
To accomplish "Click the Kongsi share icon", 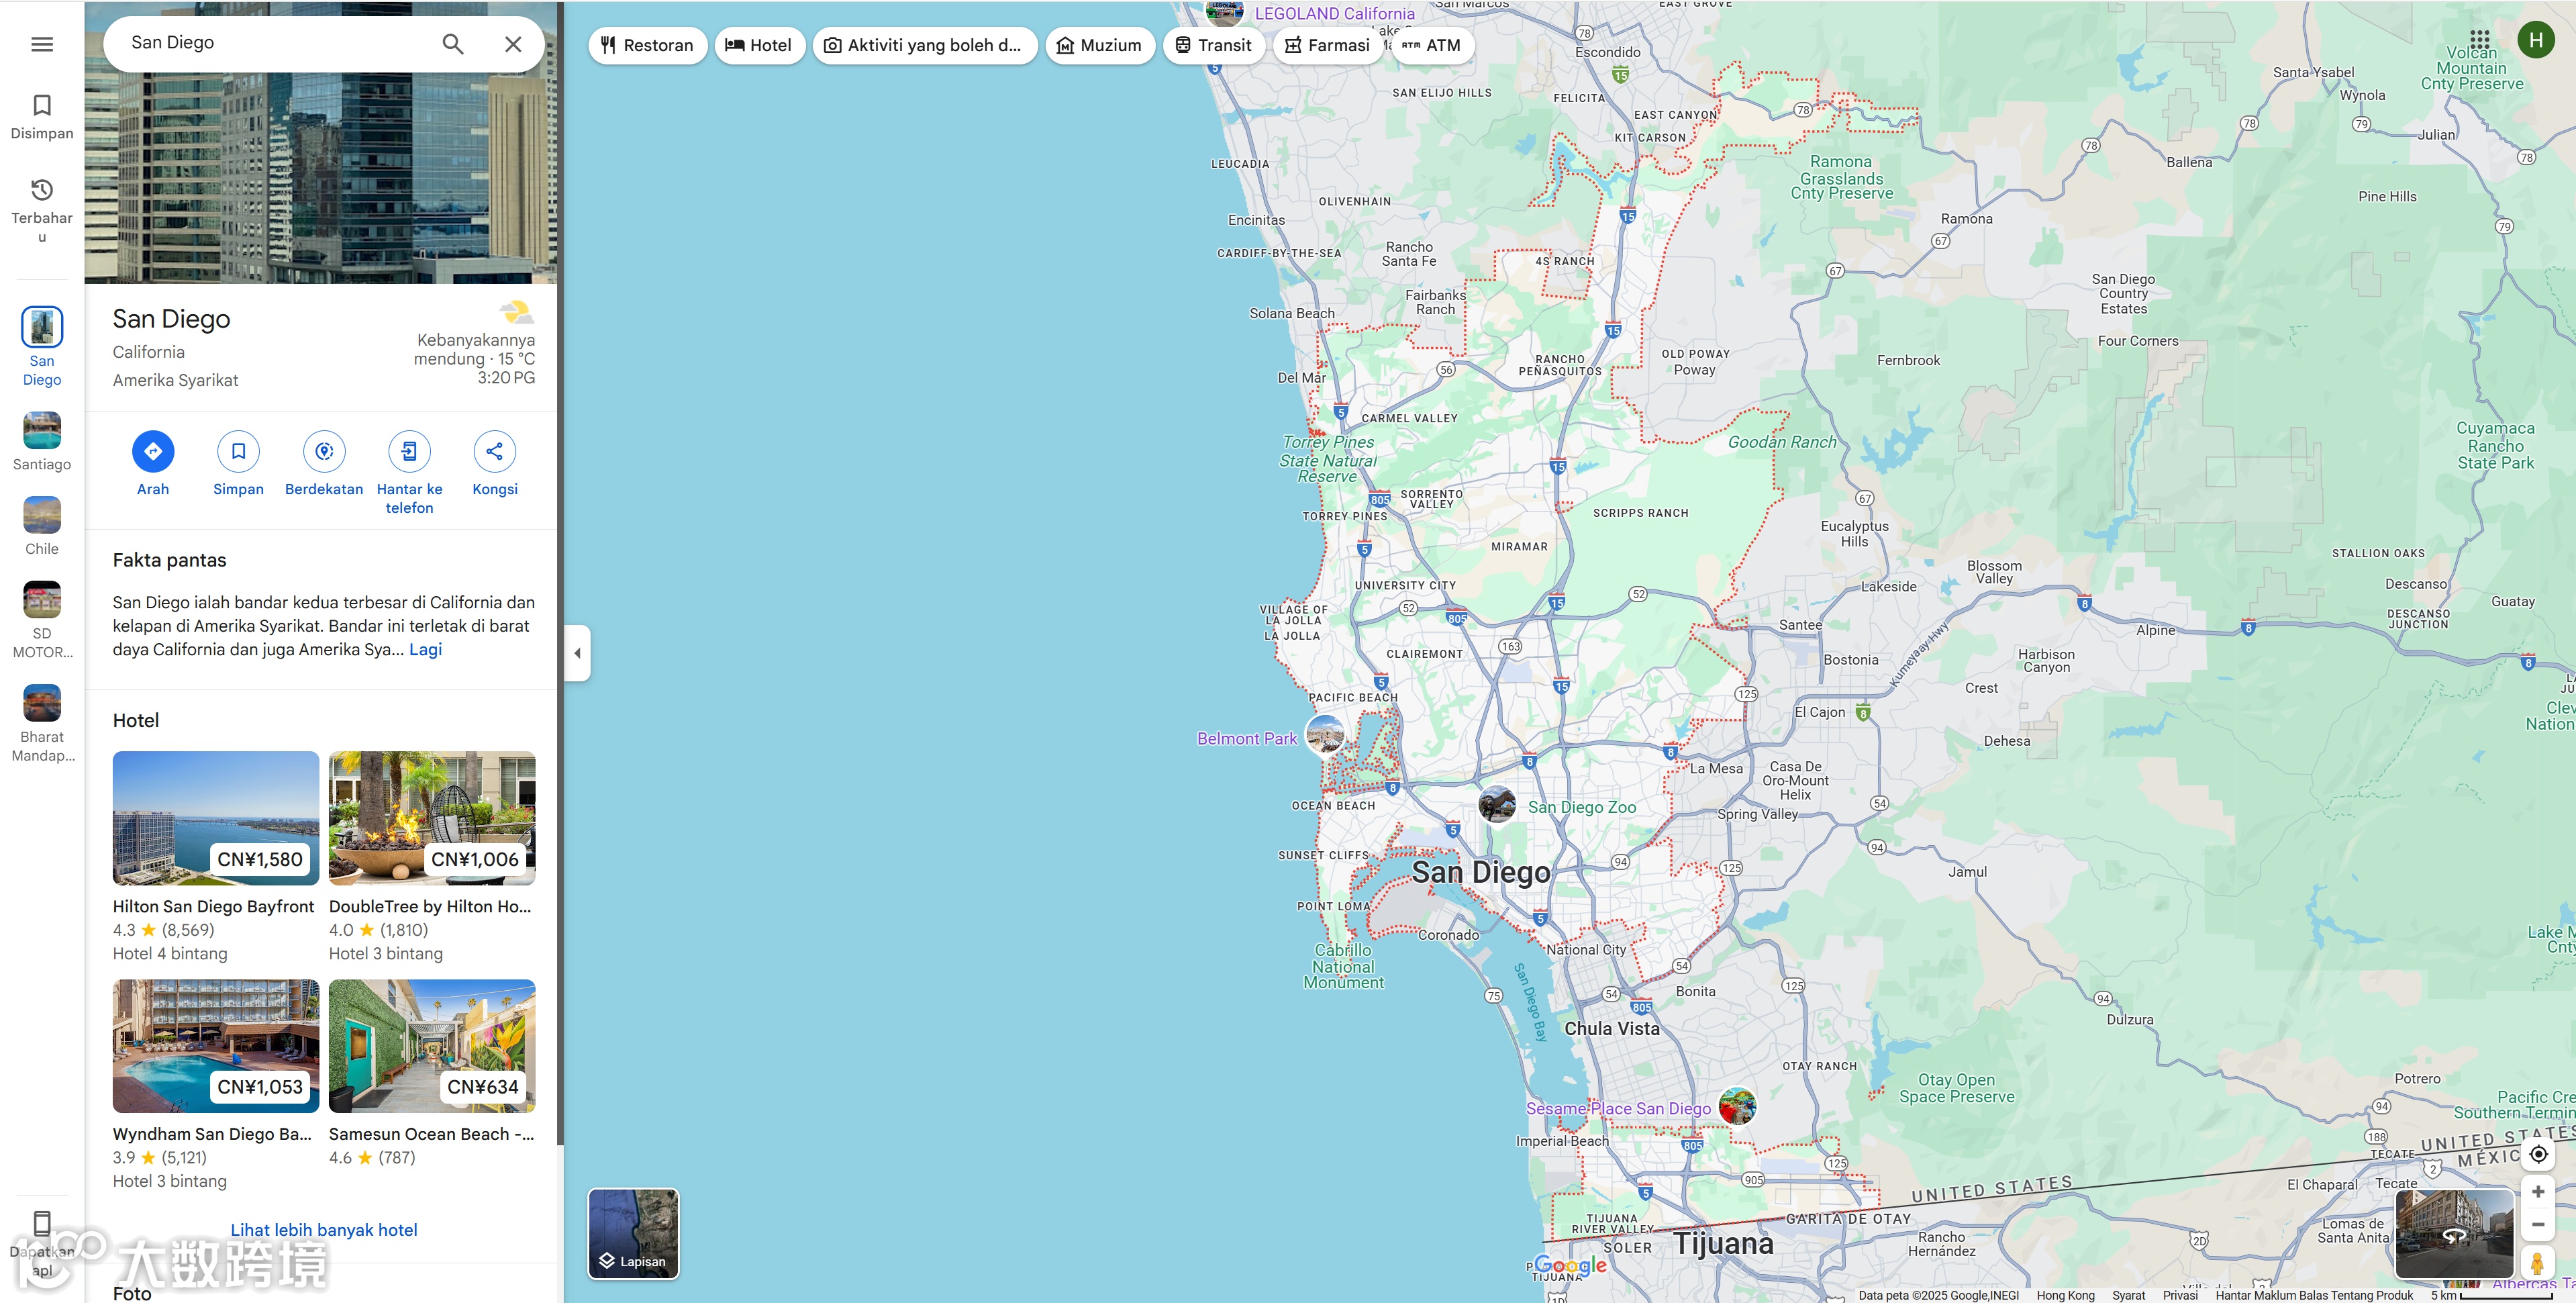I will click(495, 452).
